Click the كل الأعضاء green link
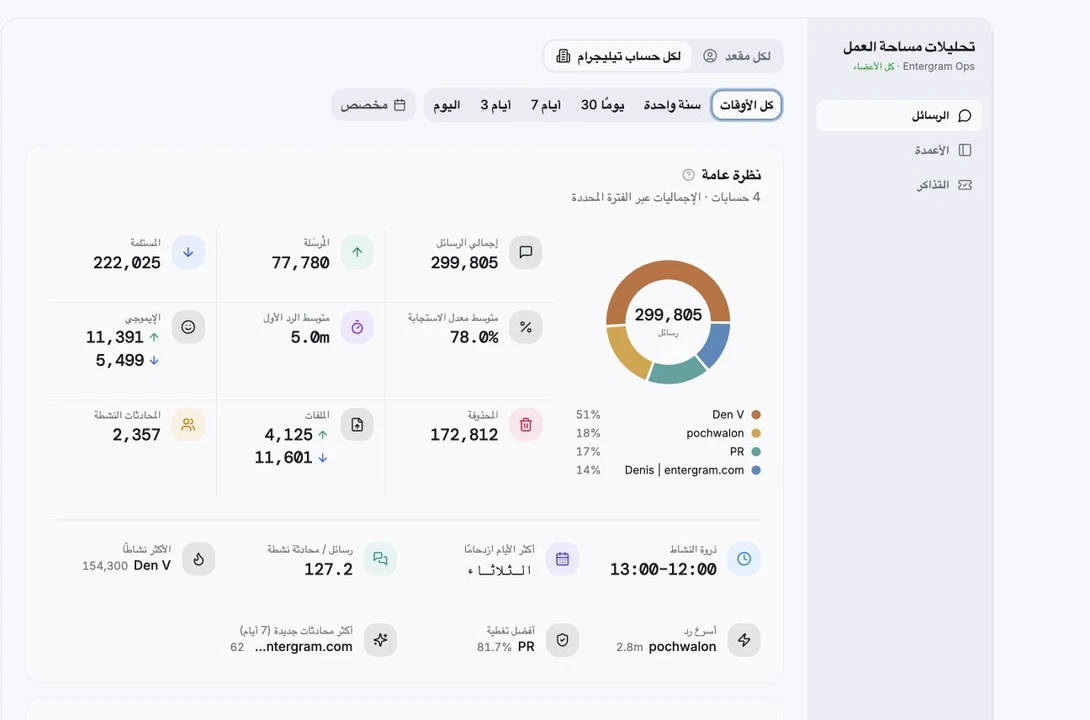 click(x=874, y=67)
